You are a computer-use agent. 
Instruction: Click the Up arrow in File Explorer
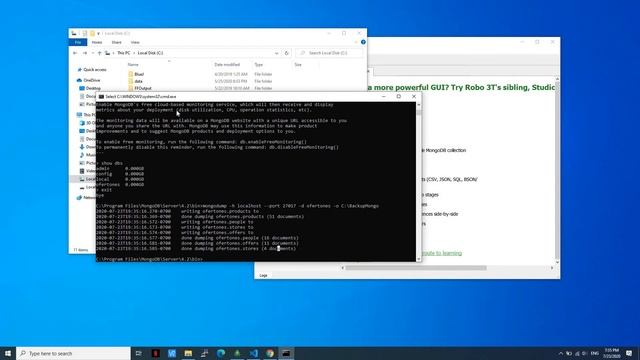click(x=99, y=53)
